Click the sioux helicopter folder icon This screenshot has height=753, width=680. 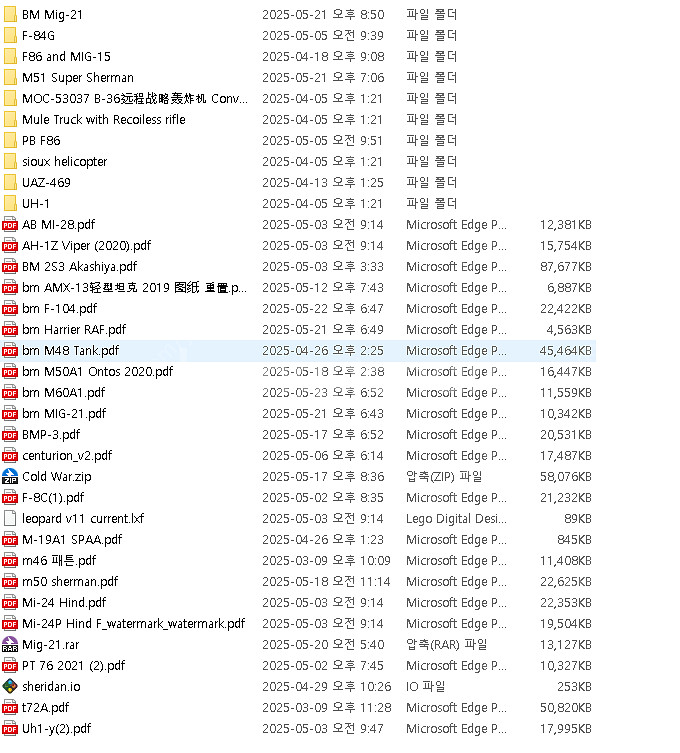tap(10, 161)
